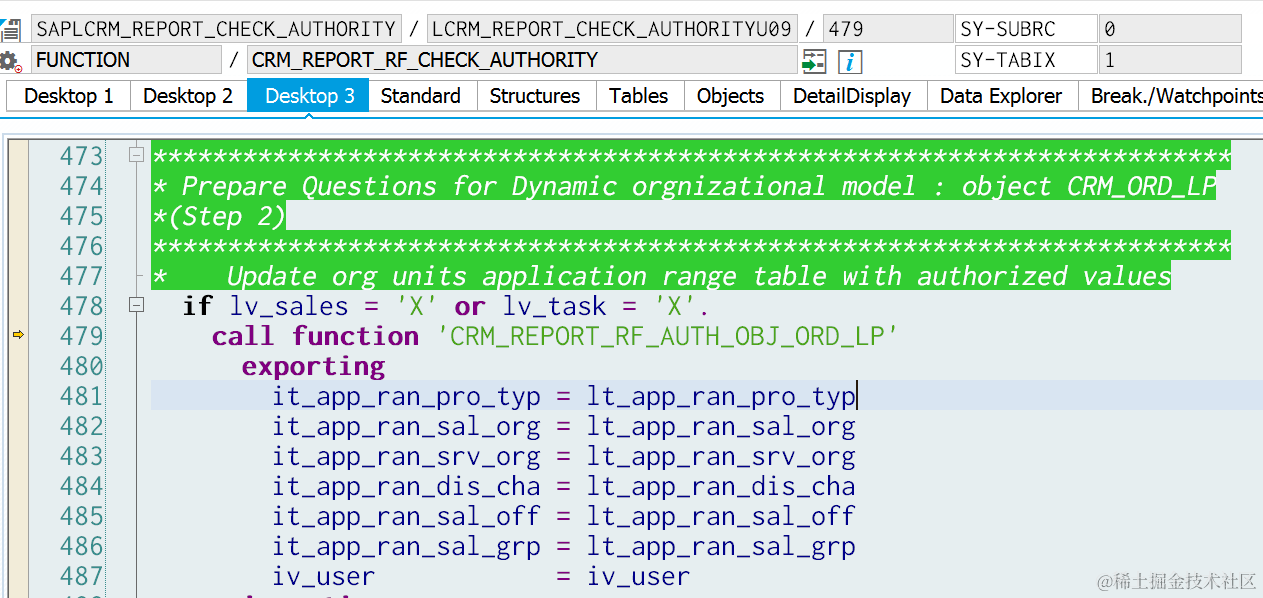Open the Objects tab
Viewport: 1263px width, 598px height.
[730, 96]
